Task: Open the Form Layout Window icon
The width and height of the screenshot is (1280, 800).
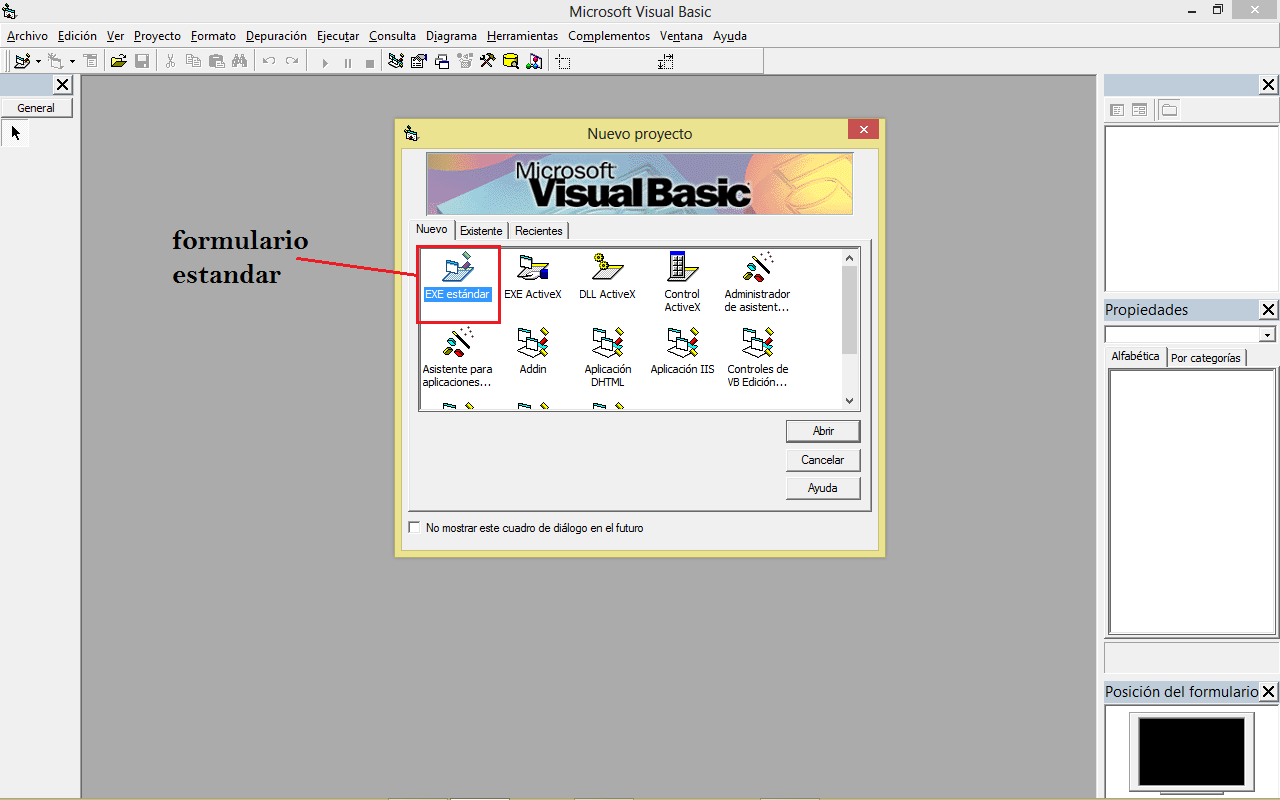Action: click(x=441, y=60)
